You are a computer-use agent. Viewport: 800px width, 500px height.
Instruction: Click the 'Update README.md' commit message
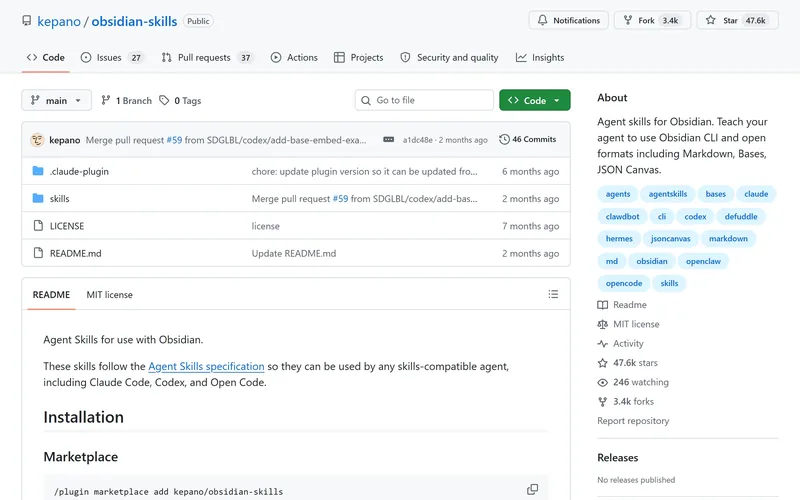pos(293,253)
